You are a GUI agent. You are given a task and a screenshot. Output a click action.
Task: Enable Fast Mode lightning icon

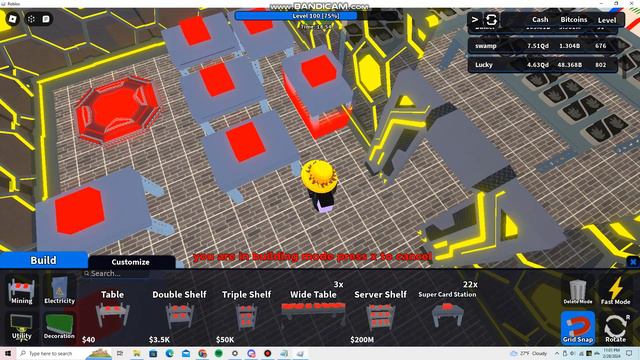(x=615, y=291)
